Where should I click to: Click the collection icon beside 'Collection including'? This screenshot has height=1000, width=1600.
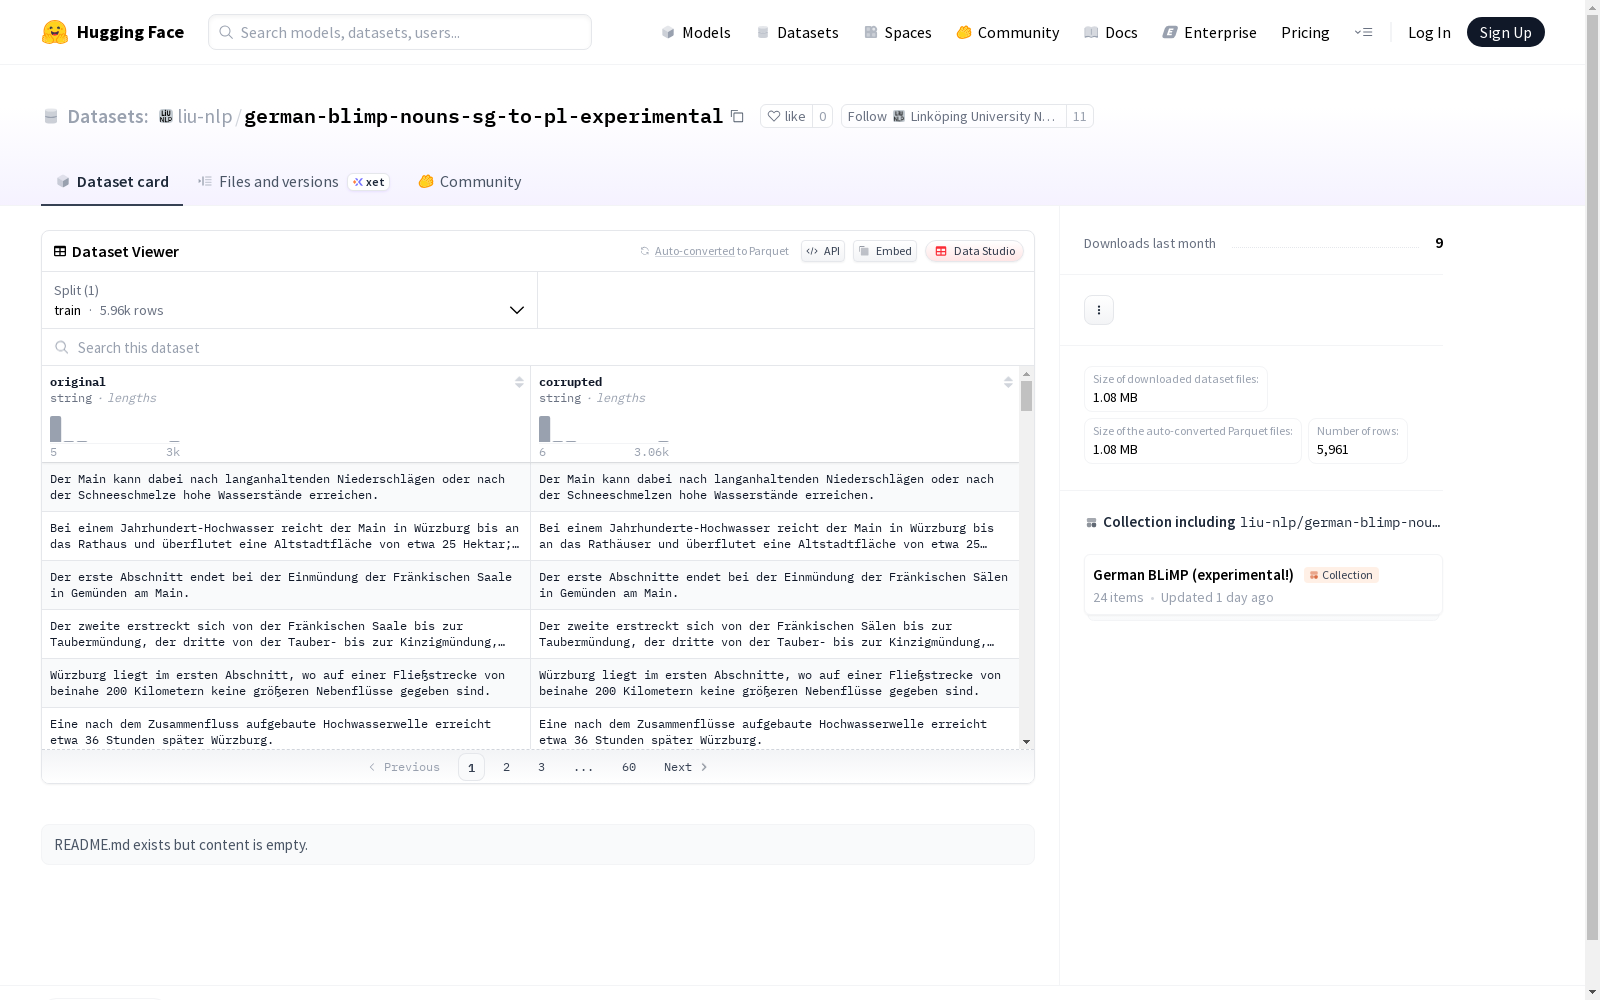(1091, 522)
